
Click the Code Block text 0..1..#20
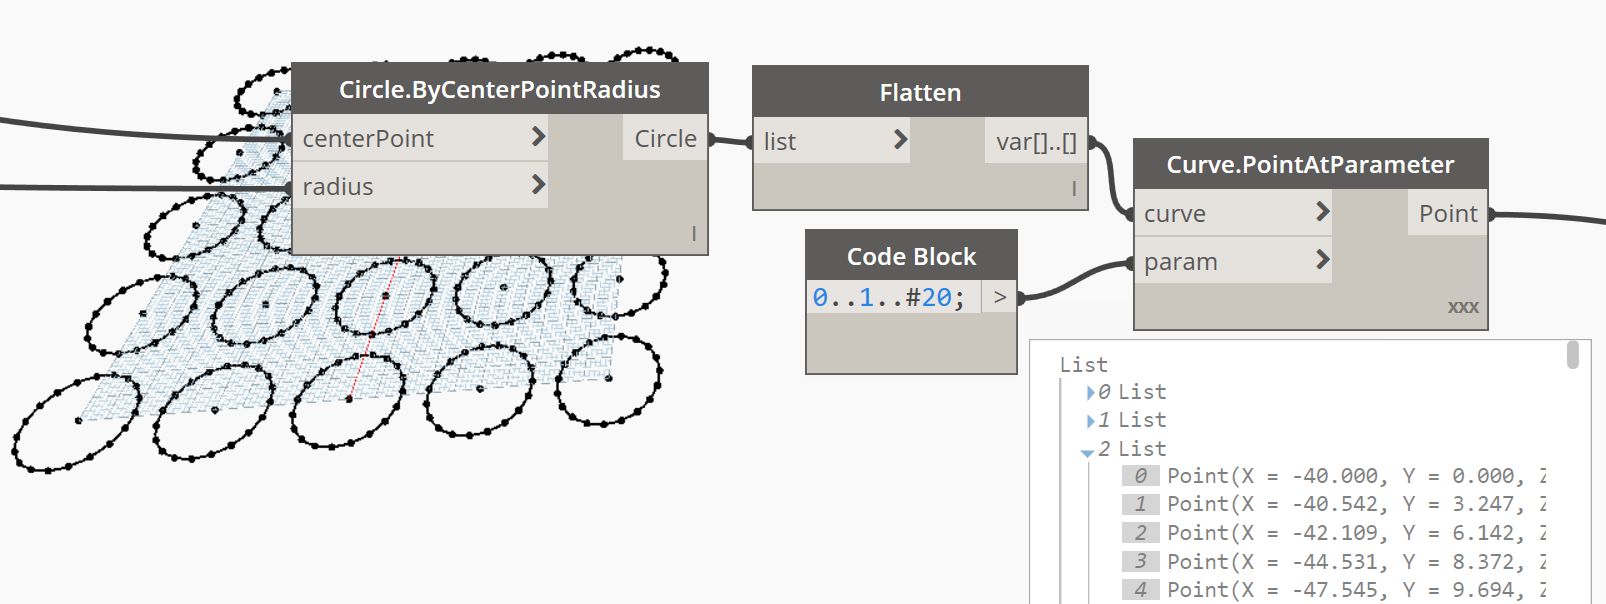pyautogui.click(x=888, y=297)
